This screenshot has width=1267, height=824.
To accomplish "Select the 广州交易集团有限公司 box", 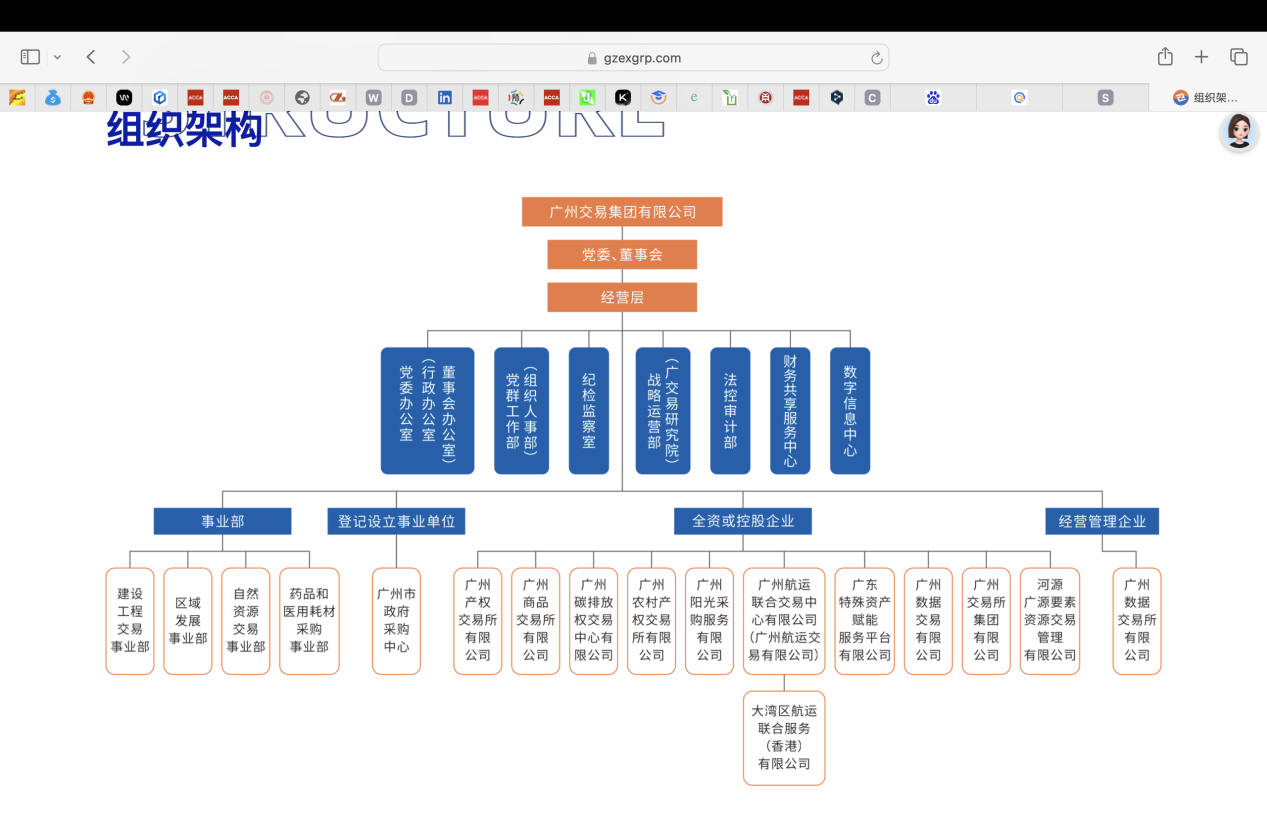I will pyautogui.click(x=622, y=212).
